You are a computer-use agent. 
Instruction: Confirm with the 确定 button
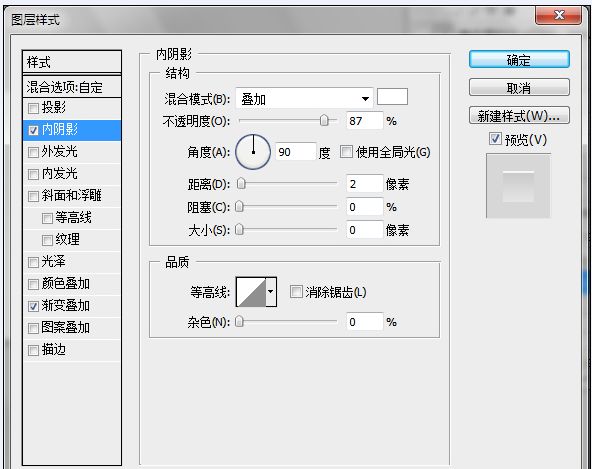[519, 60]
